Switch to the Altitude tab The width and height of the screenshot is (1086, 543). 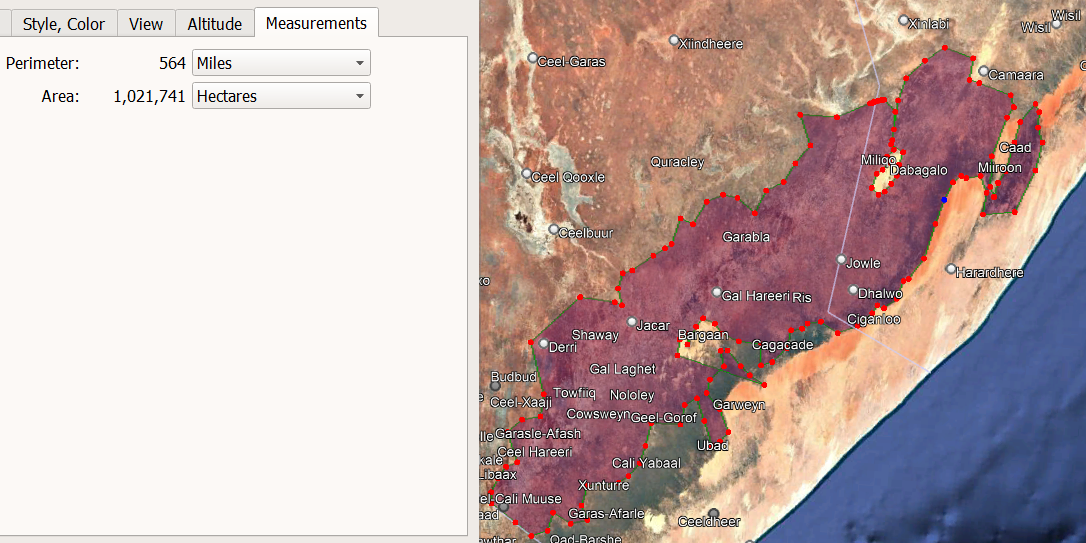(215, 24)
